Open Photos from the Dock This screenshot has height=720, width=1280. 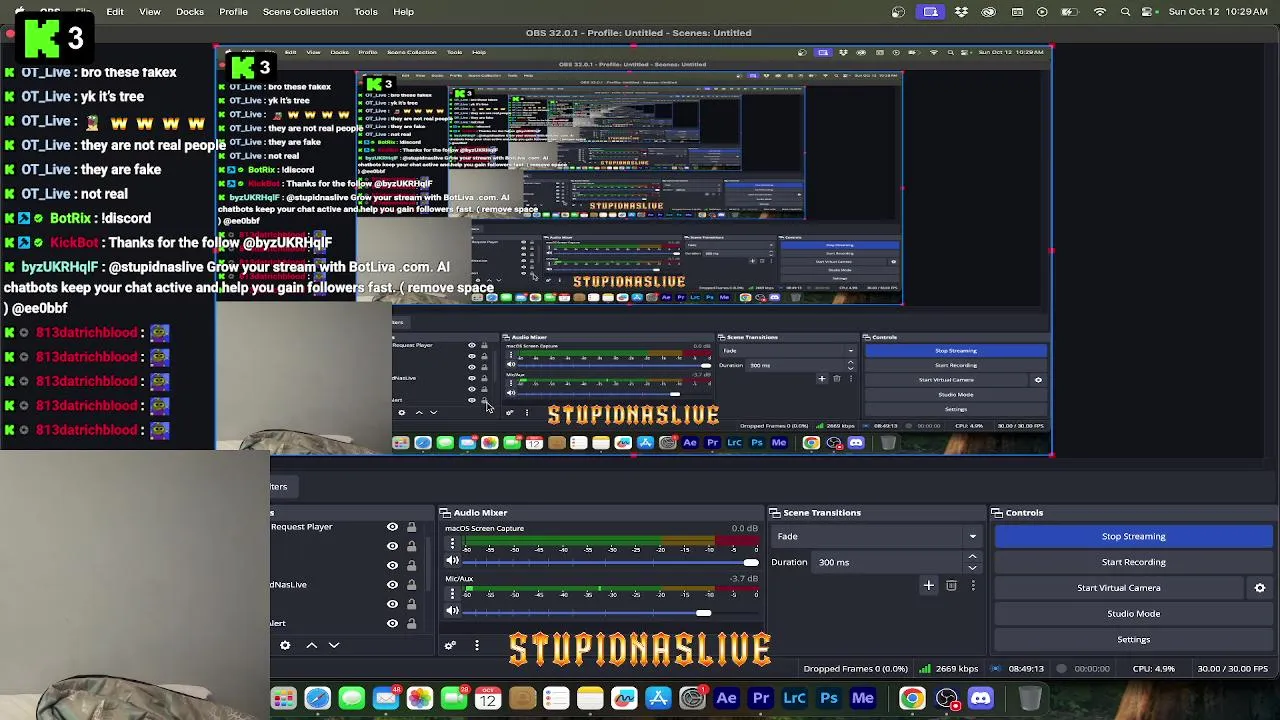[419, 698]
